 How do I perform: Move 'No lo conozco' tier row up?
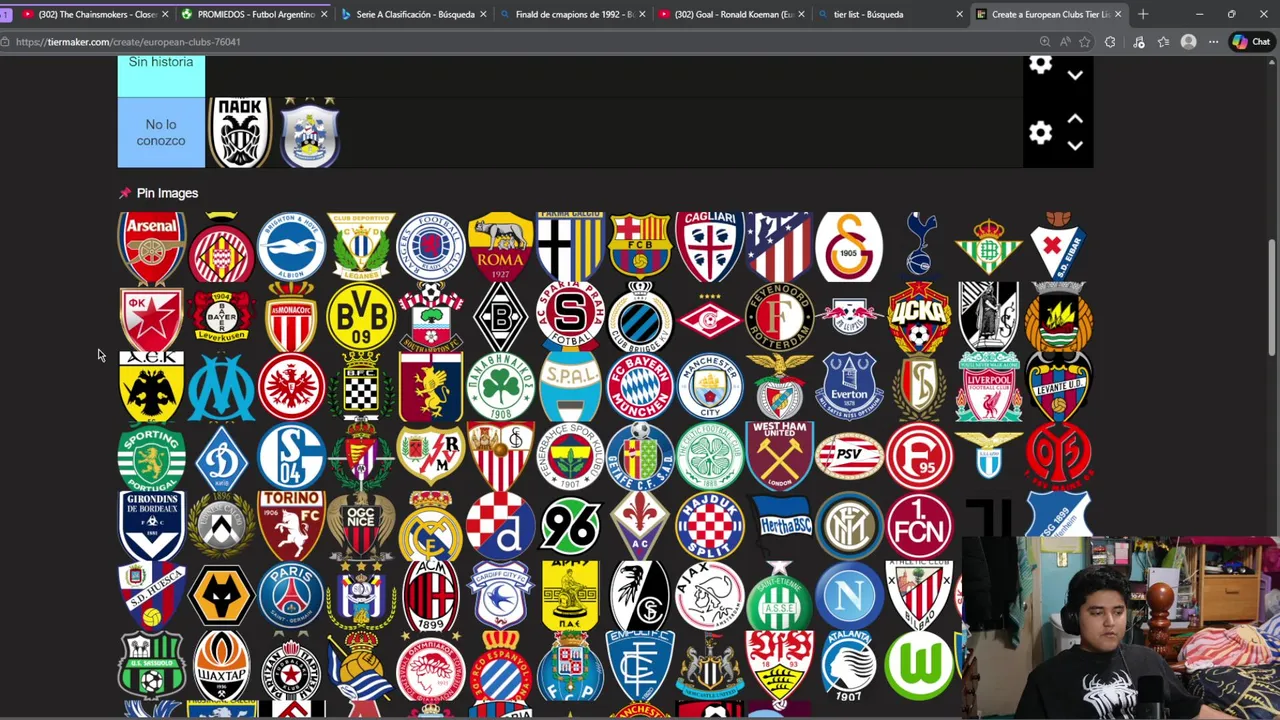pos(1075,119)
